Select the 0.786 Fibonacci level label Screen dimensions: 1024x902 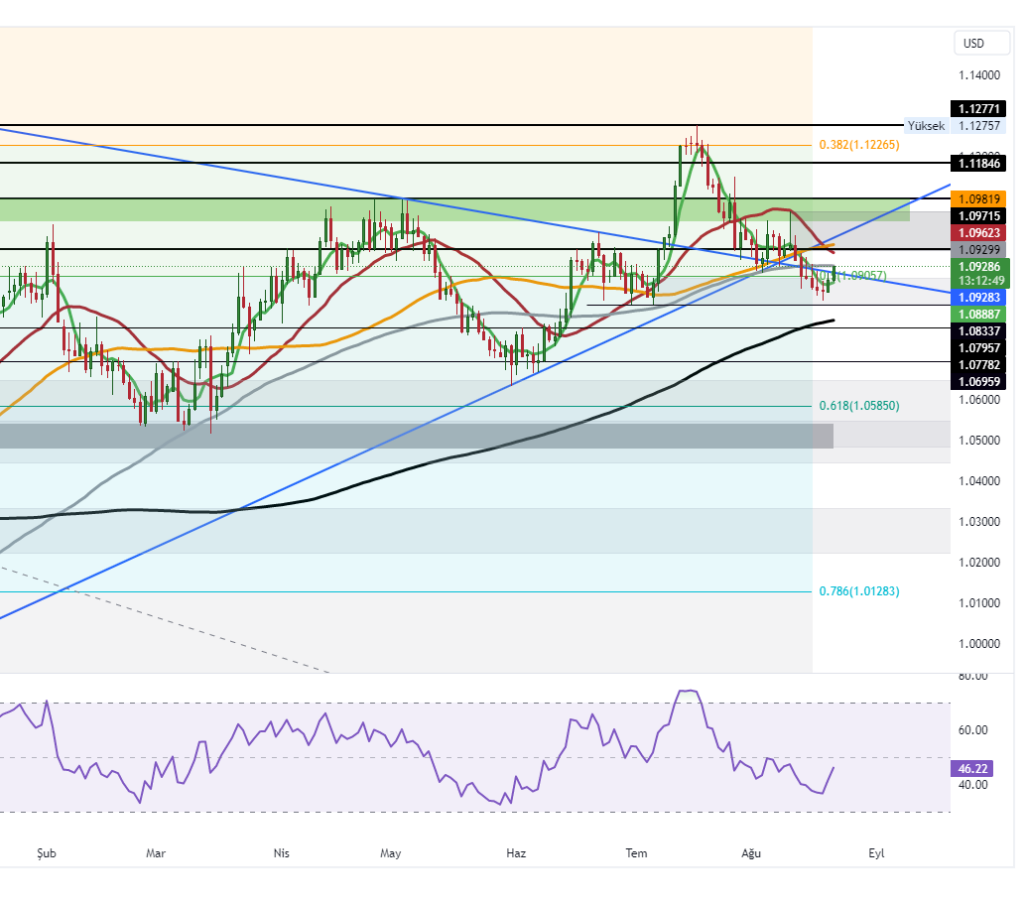tap(858, 591)
